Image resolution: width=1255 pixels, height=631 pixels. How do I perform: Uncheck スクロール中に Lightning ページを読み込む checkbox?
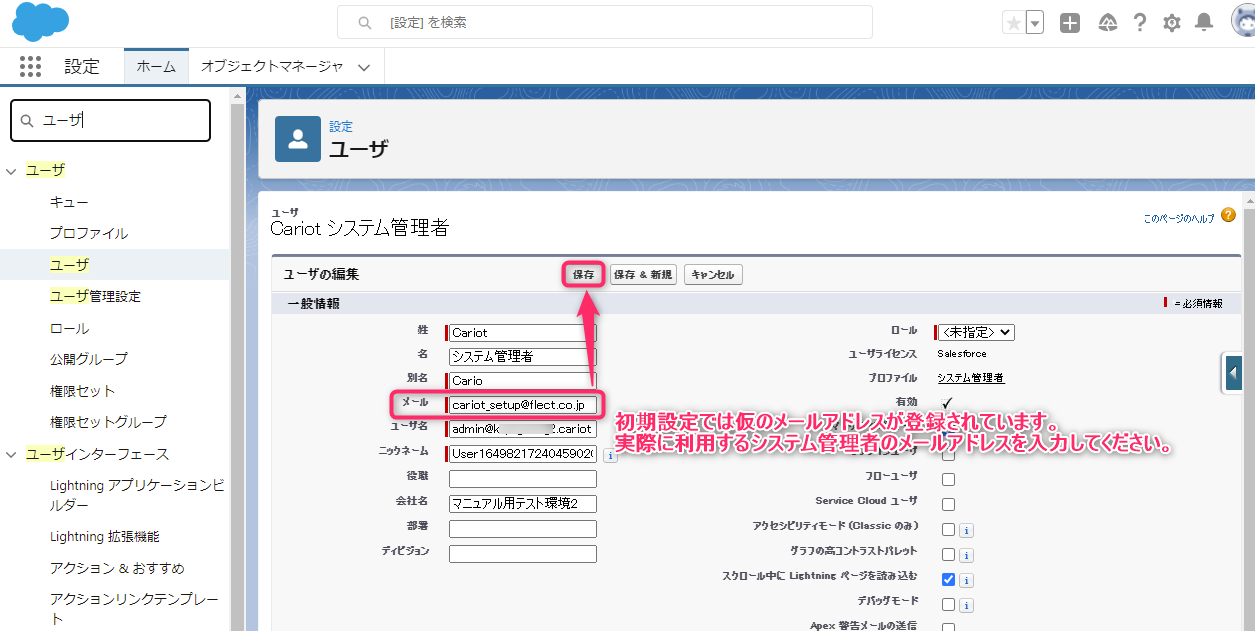point(948,579)
